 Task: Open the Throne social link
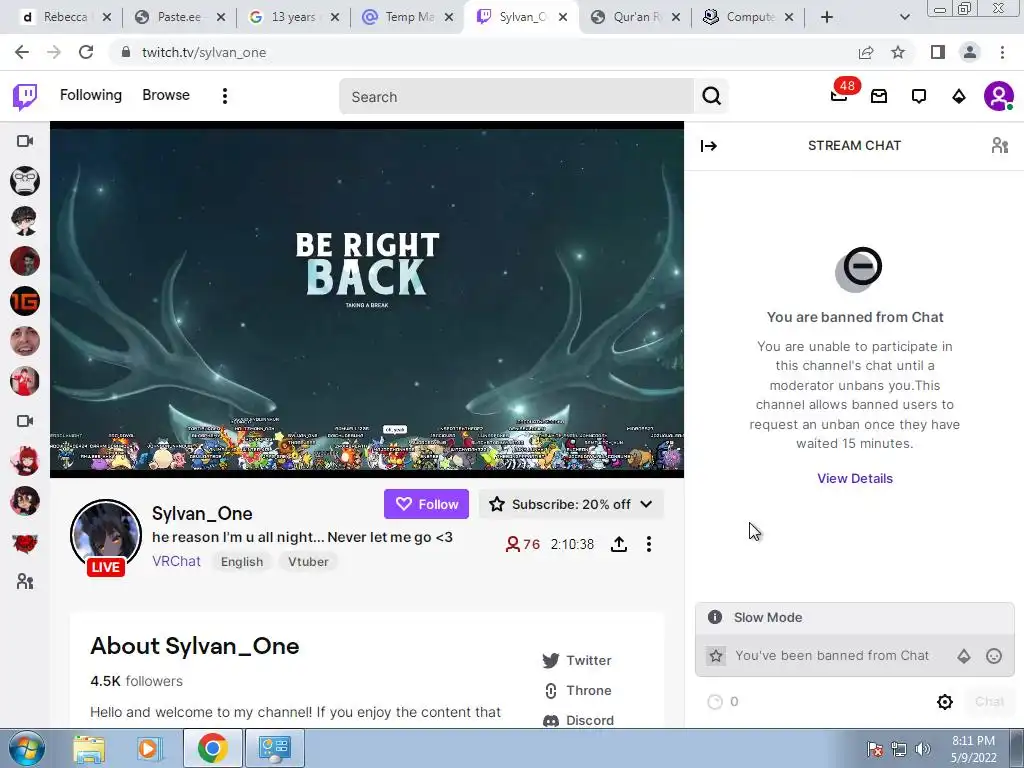pyautogui.click(x=577, y=690)
